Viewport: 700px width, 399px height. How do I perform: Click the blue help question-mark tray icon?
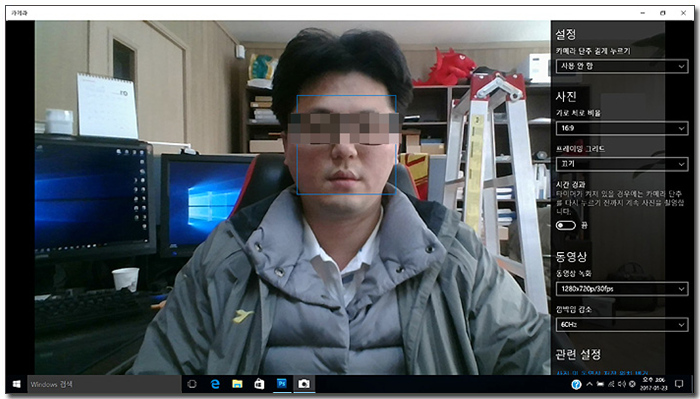[576, 384]
